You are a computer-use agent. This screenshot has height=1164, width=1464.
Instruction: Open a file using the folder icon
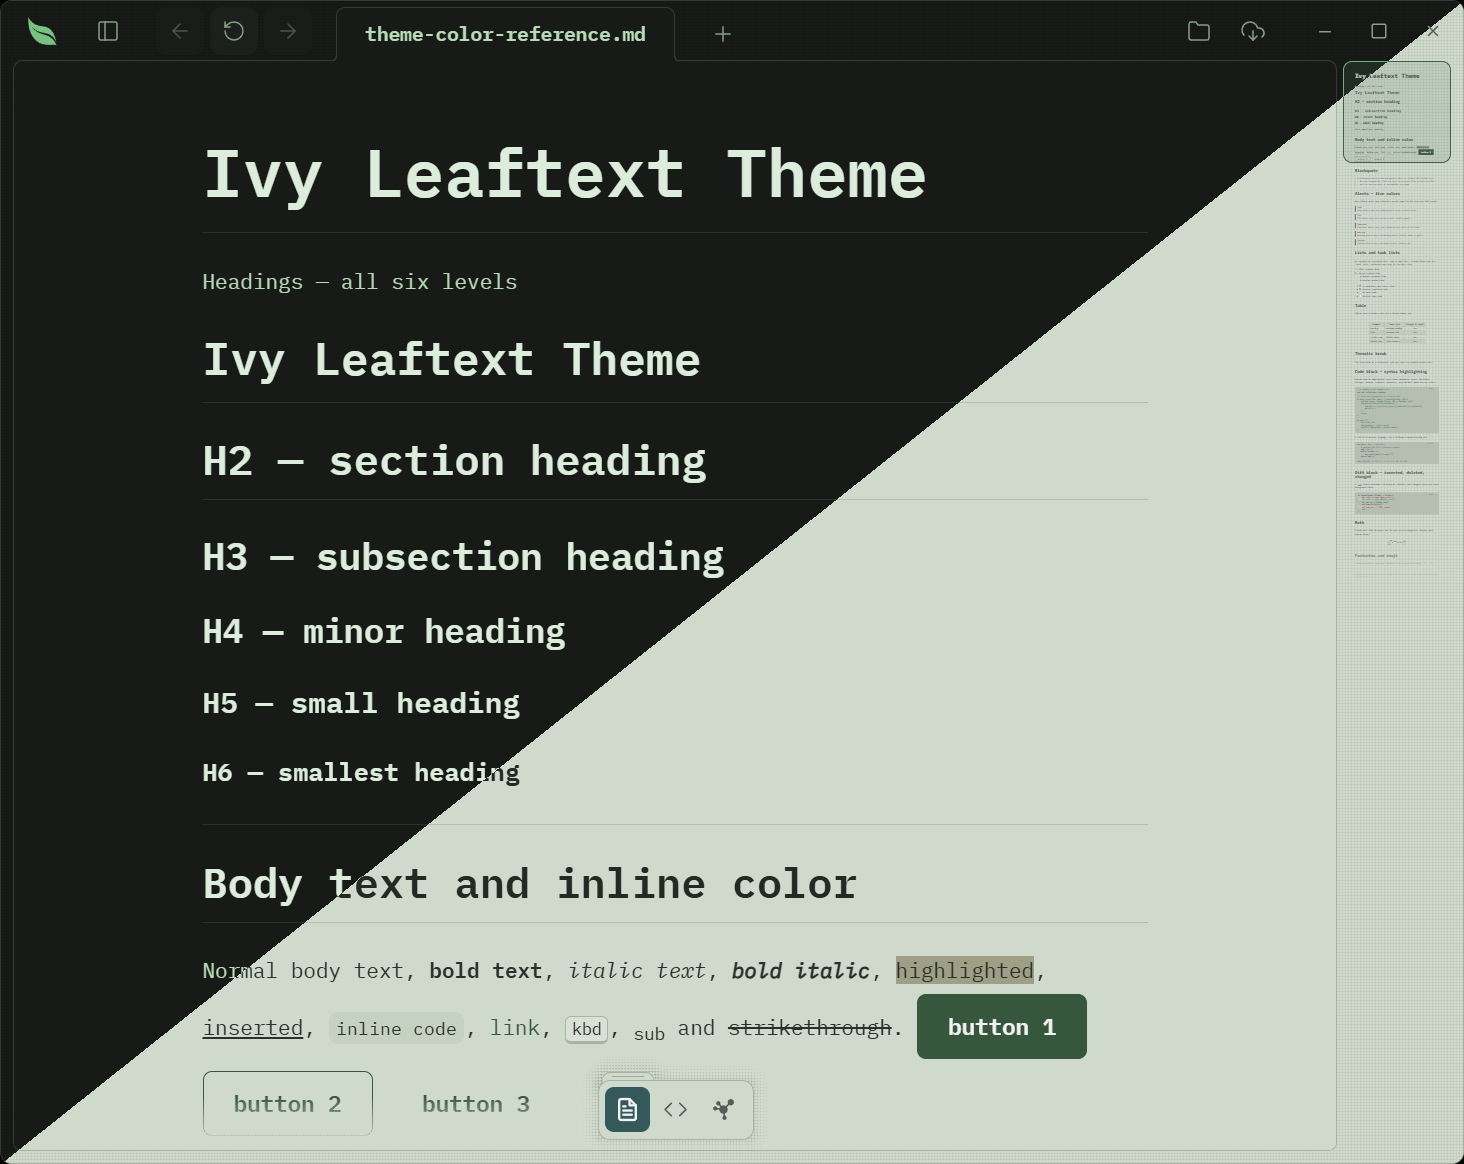coord(1199,32)
